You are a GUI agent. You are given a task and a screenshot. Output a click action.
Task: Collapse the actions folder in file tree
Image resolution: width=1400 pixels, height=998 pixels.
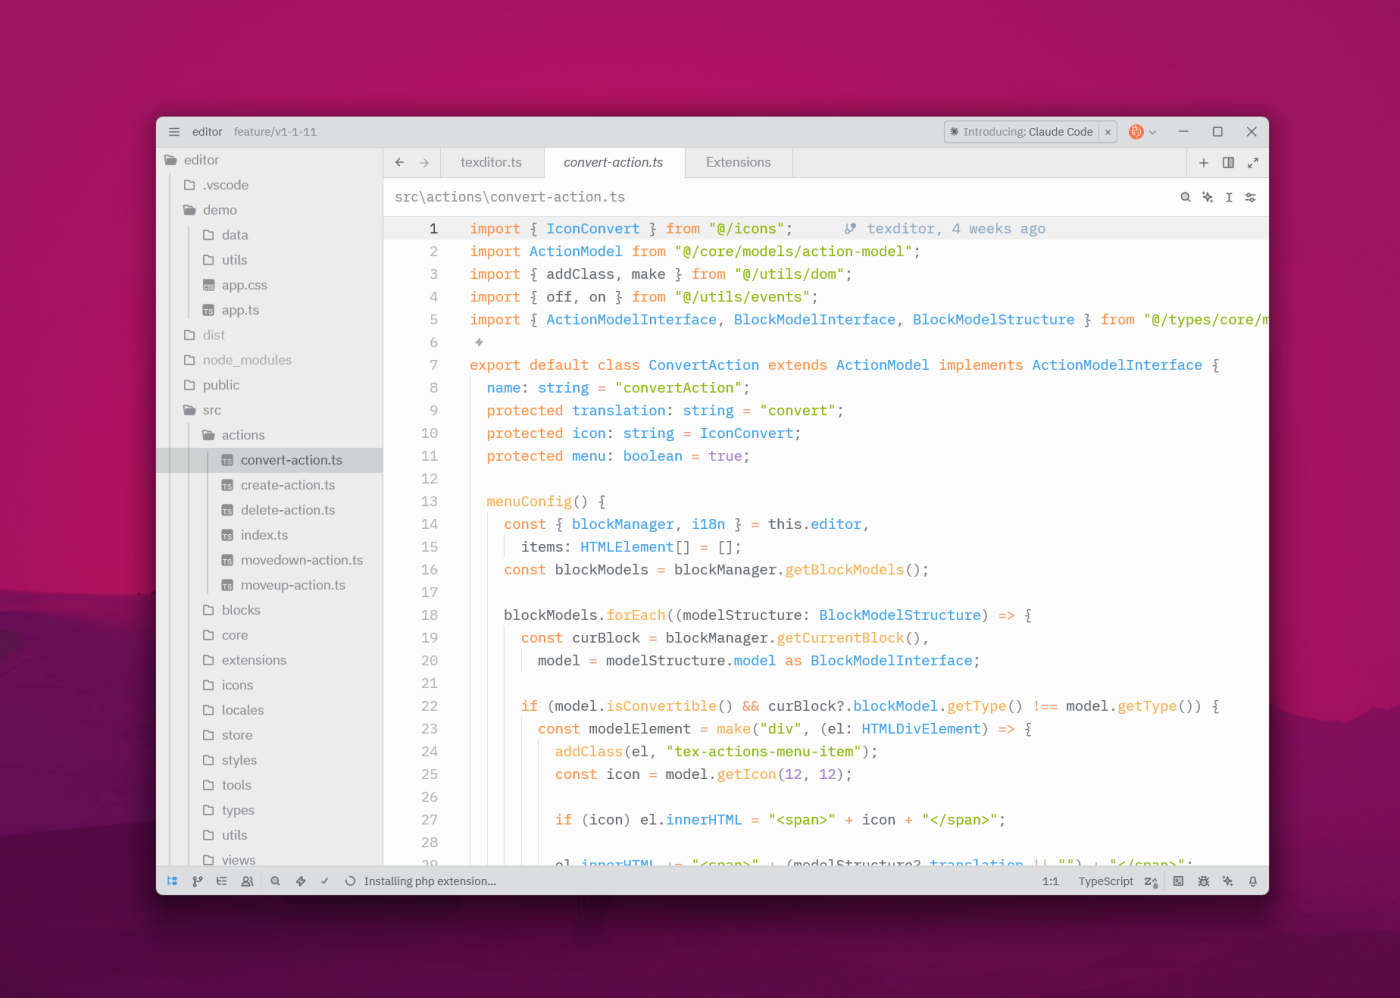tap(243, 435)
